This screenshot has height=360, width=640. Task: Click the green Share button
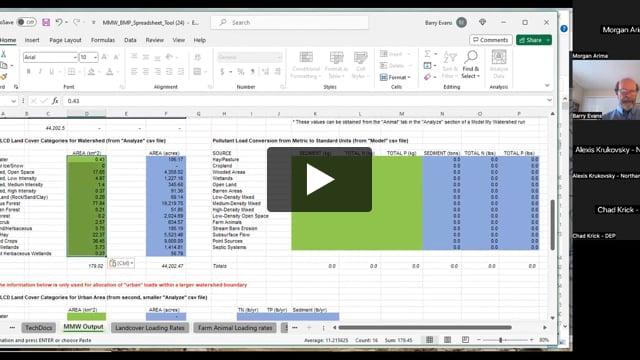(x=534, y=40)
